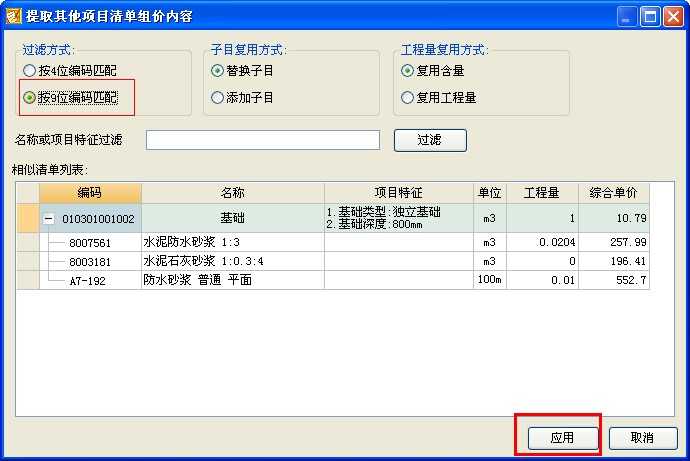The image size is (690, 461).
Task: Click the 项目特征 column header
Action: pyautogui.click(x=399, y=193)
